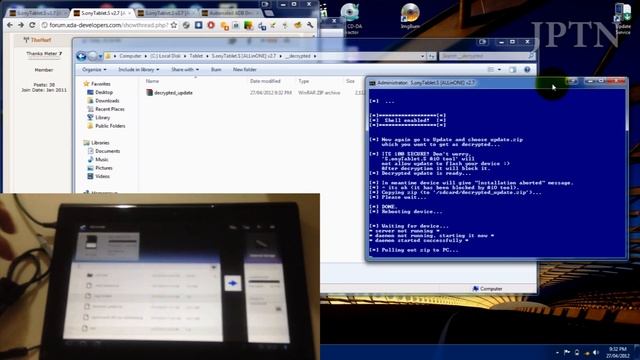This screenshot has width=640, height=360.
Task: Sort files by Date modified column
Action: [265, 81]
